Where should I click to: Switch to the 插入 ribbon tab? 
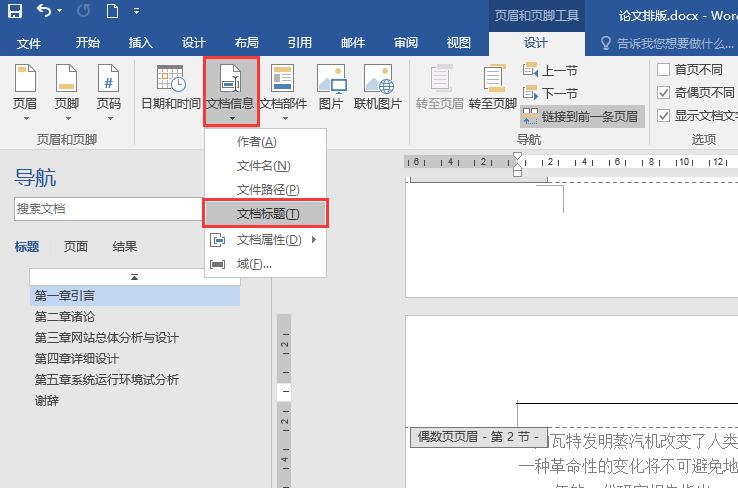[141, 43]
